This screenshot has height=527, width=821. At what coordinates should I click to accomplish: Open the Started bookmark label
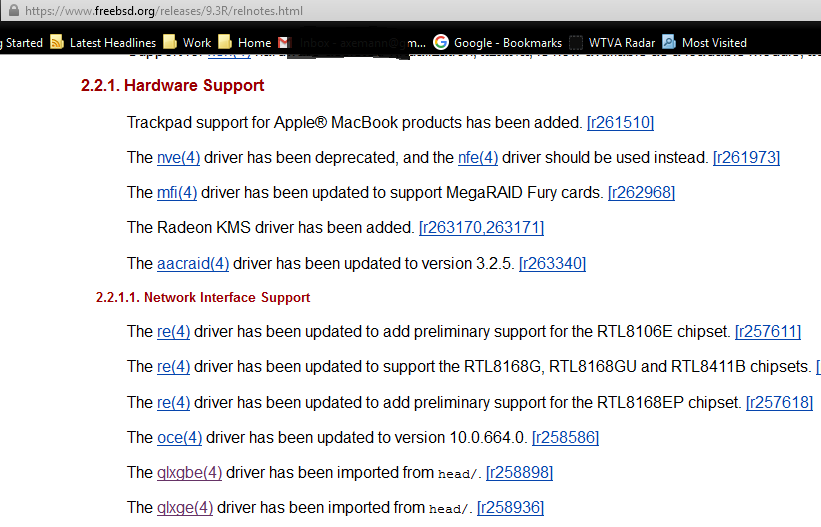(x=24, y=42)
